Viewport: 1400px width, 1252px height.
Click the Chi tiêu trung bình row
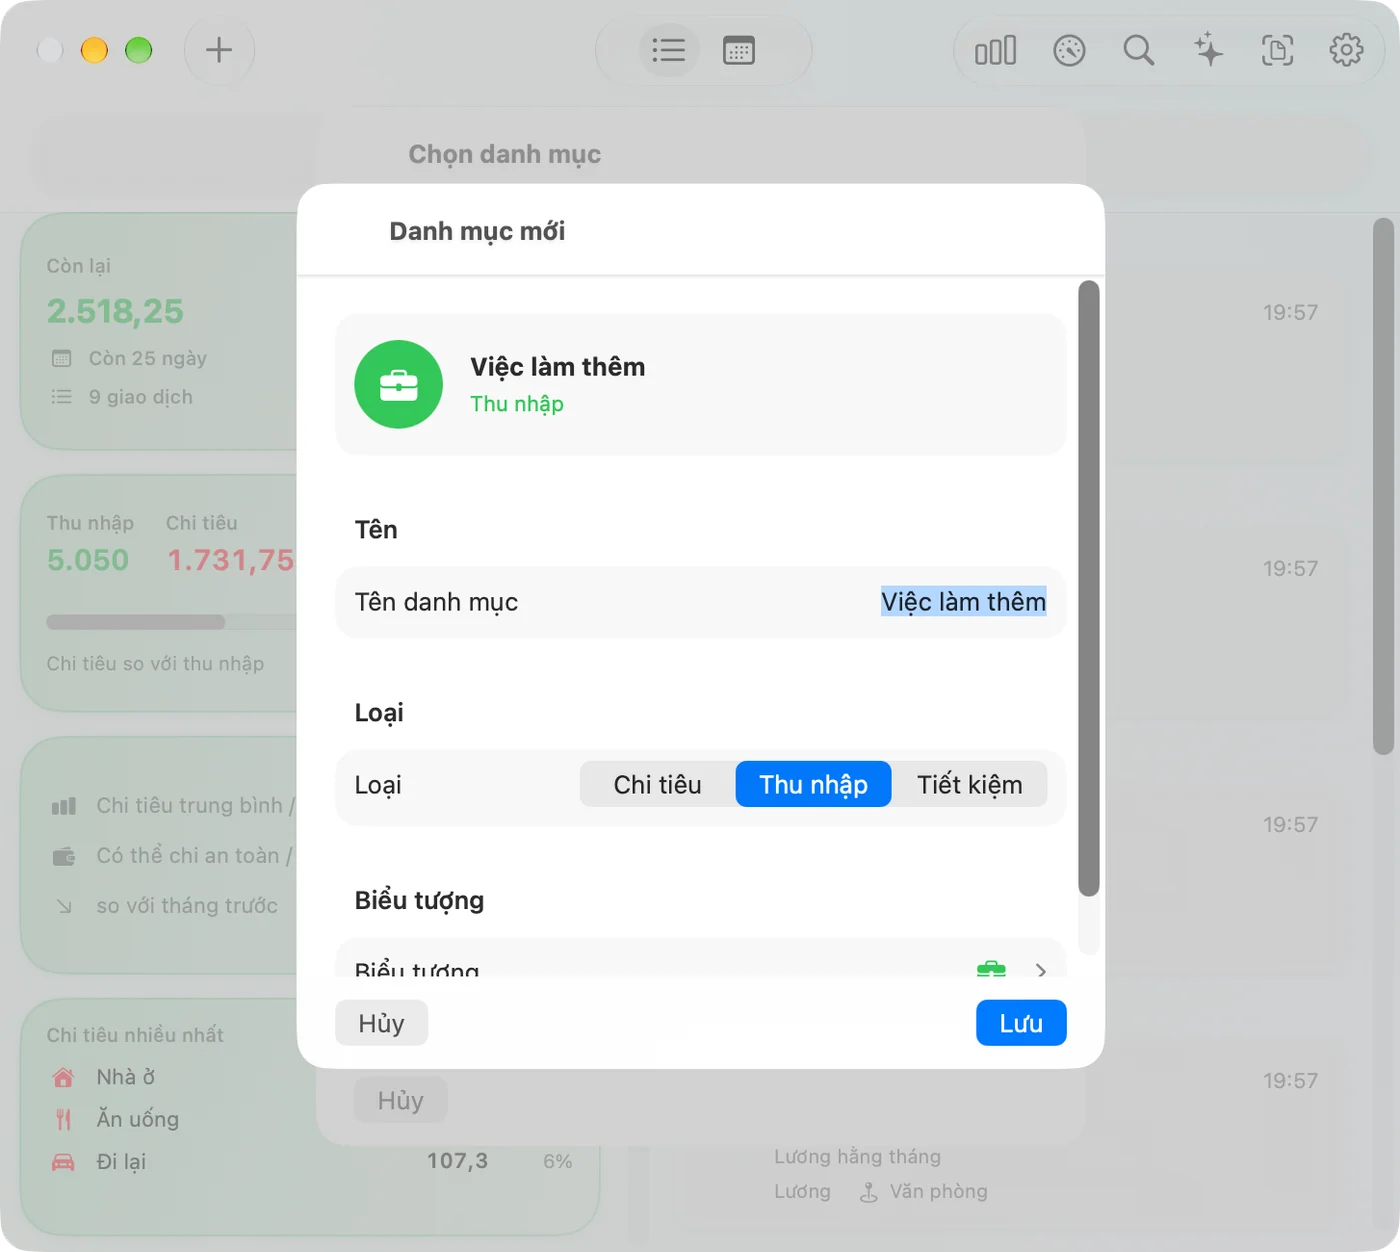point(172,805)
